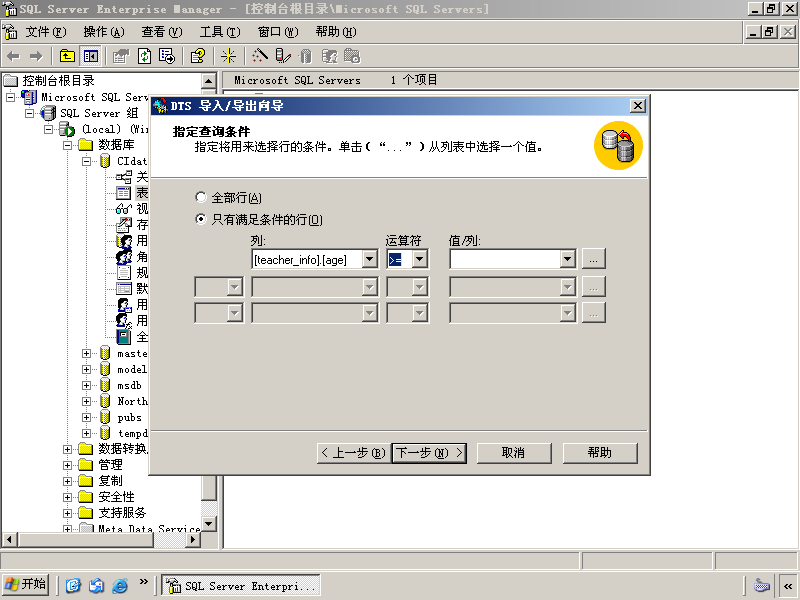Click the tree panel scroll-down arrow
The width and height of the screenshot is (800, 600).
point(209,523)
